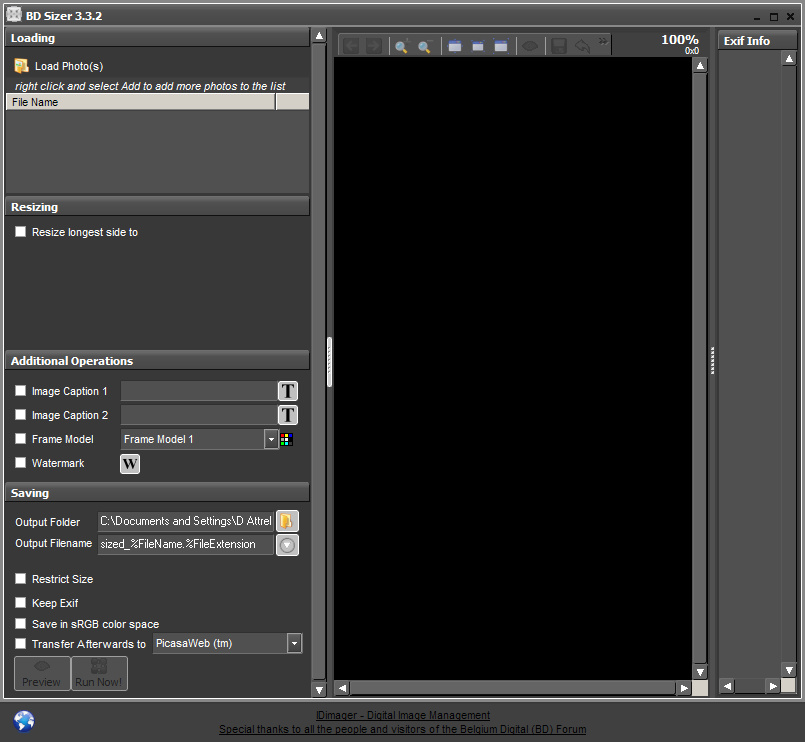Screen dimensions: 805x742
Task: Click the Preview button
Action: 42,673
